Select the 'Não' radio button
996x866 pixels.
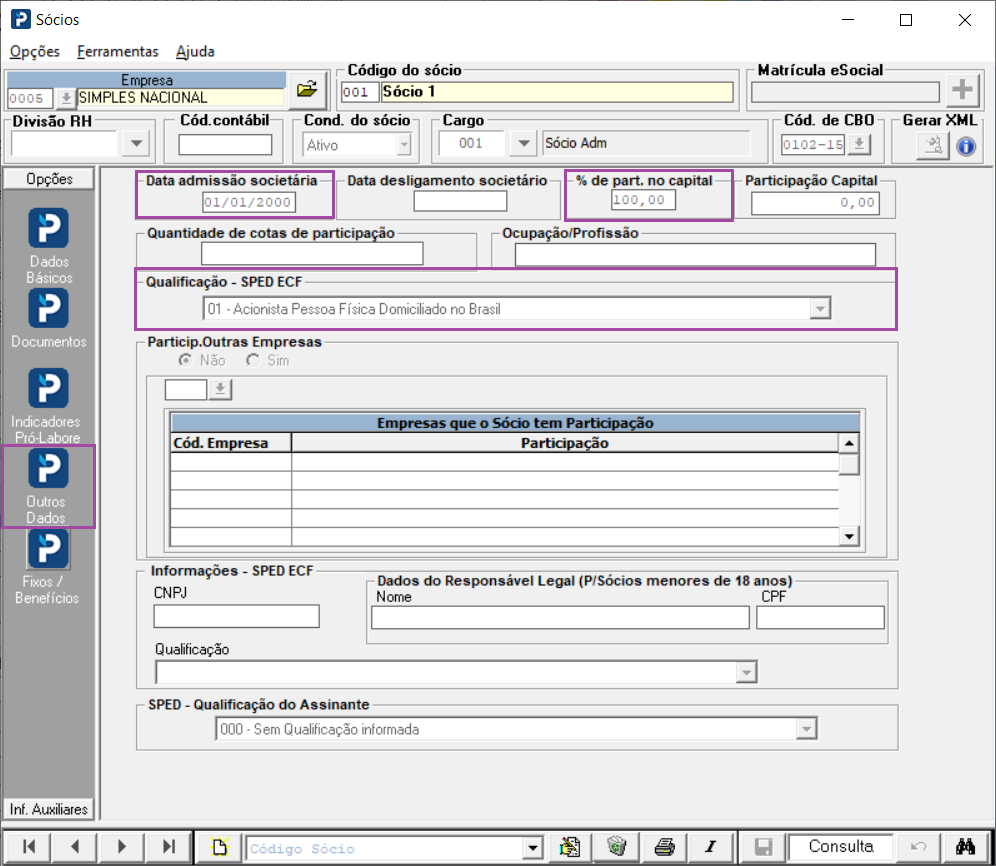pos(185,360)
